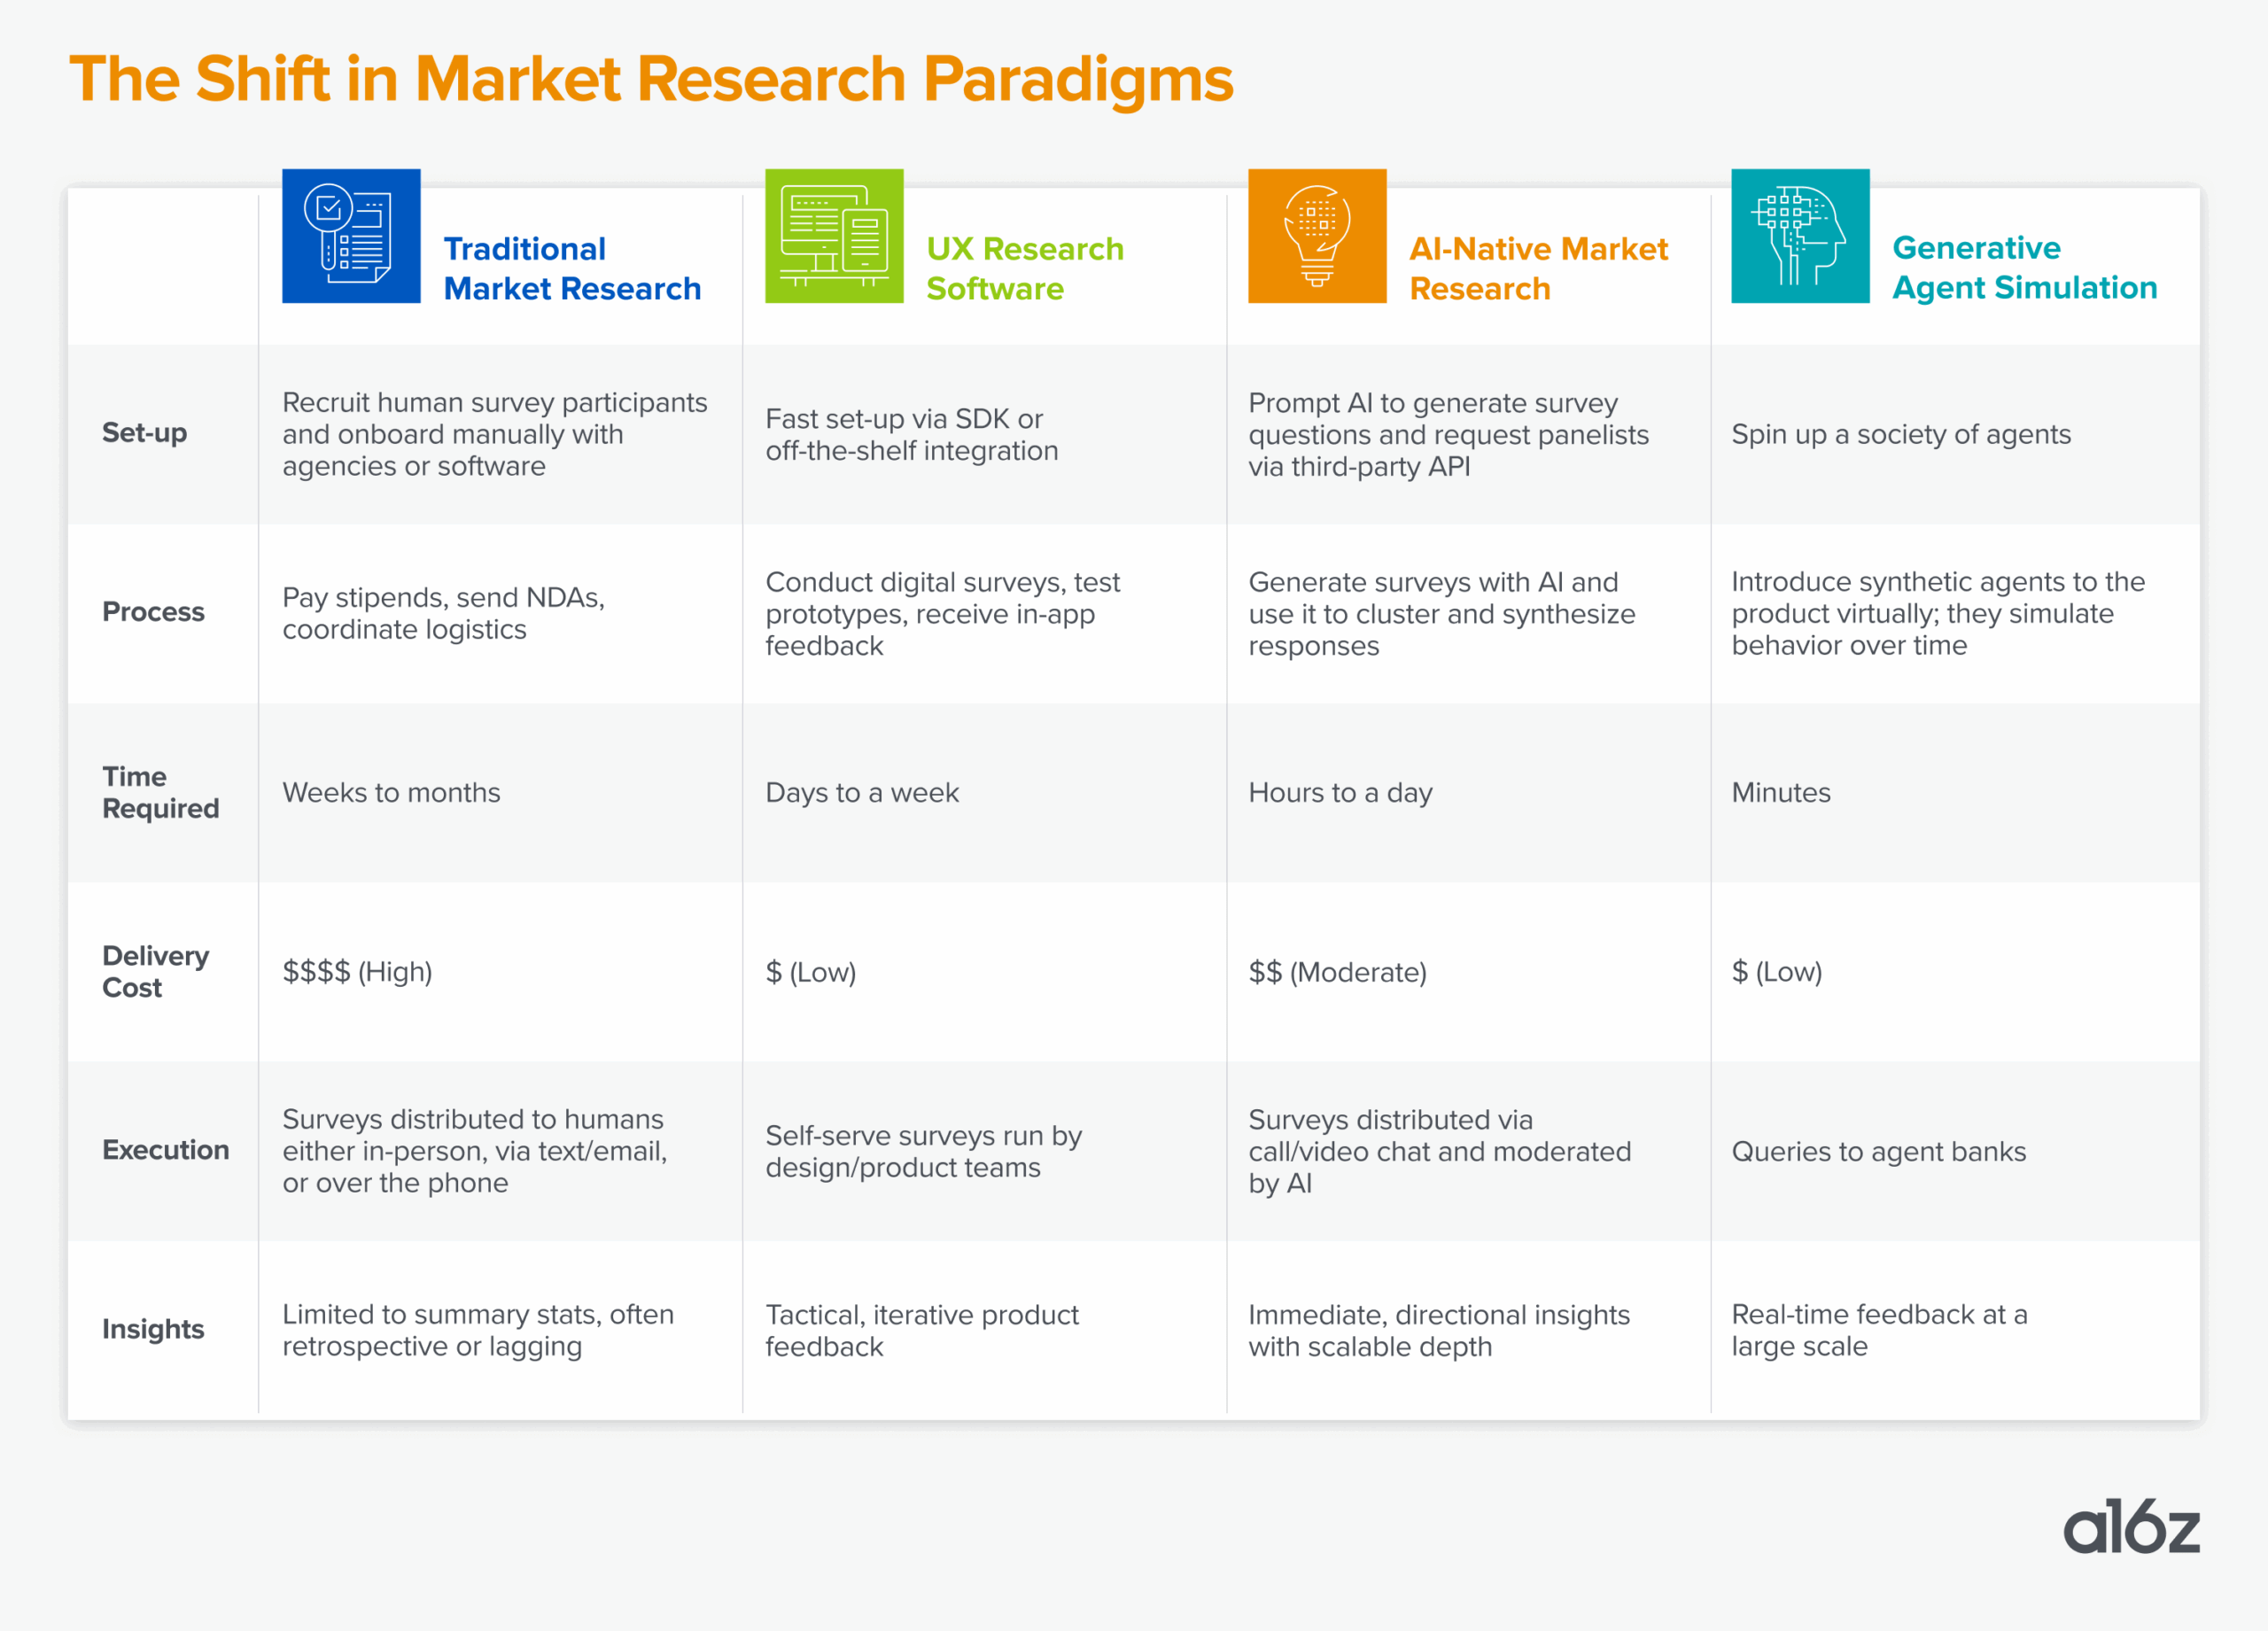Click the orange AI-Native lightbulb icon
Image resolution: width=2268 pixels, height=1631 pixels.
(x=1317, y=236)
